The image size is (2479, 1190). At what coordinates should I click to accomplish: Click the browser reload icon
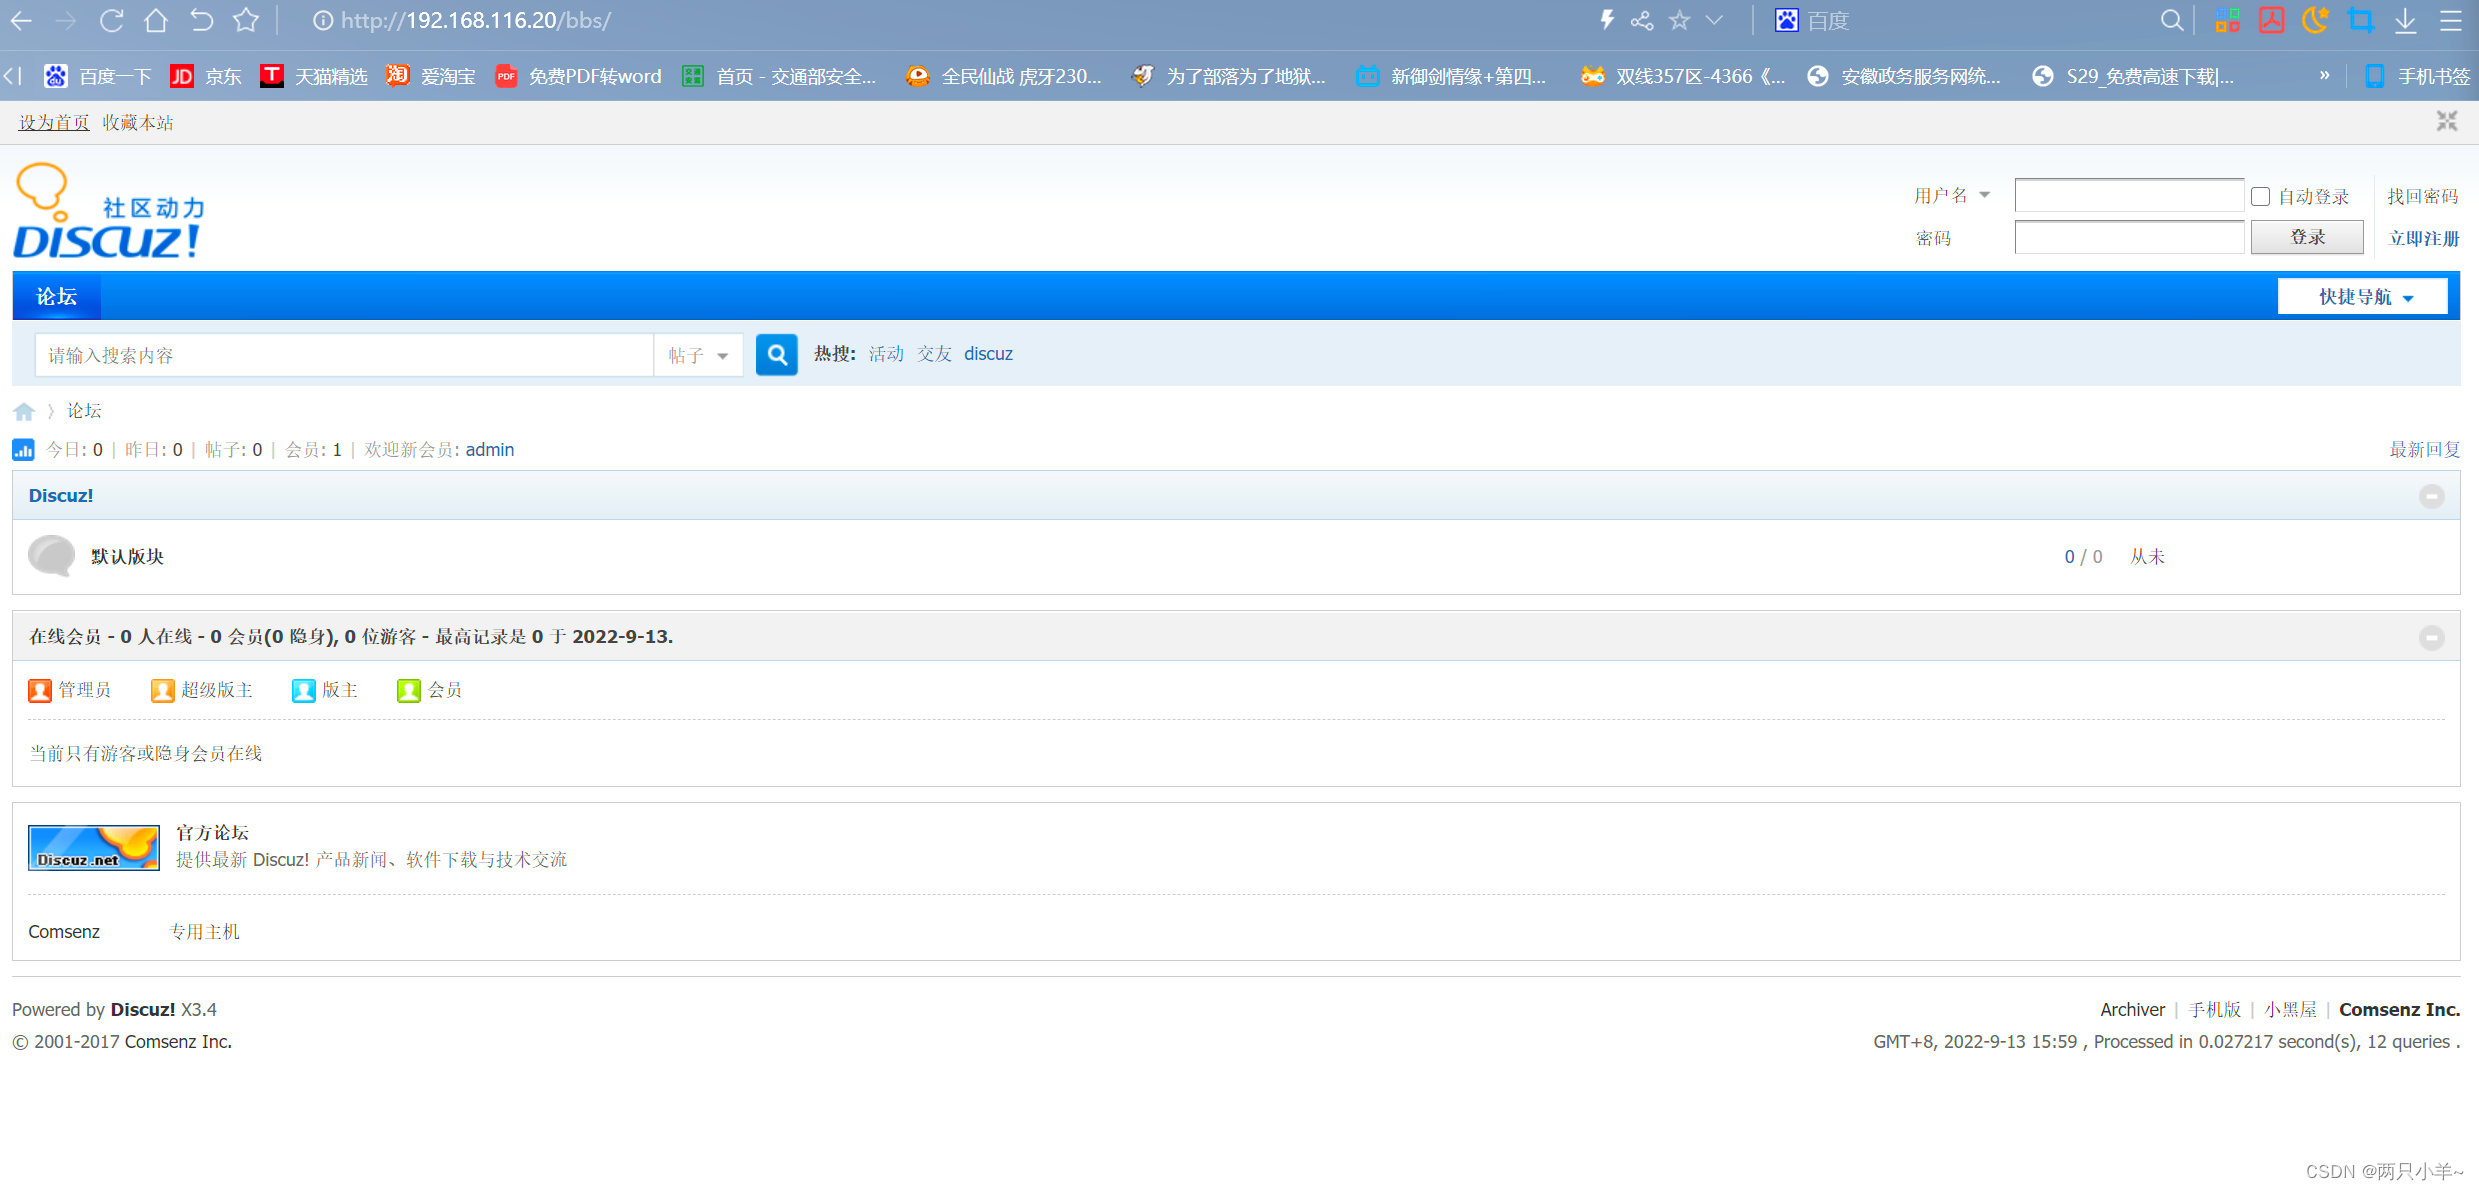112,20
